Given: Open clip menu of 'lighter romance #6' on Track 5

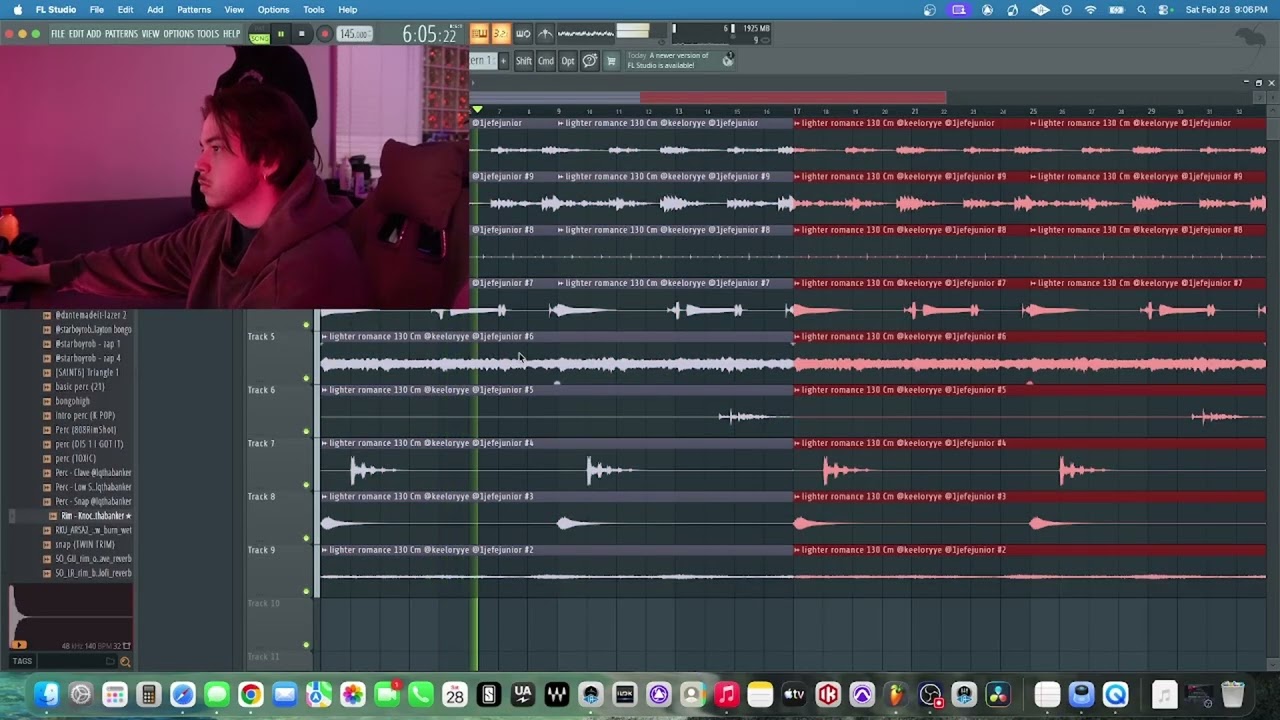Looking at the screenshot, I should [x=324, y=337].
